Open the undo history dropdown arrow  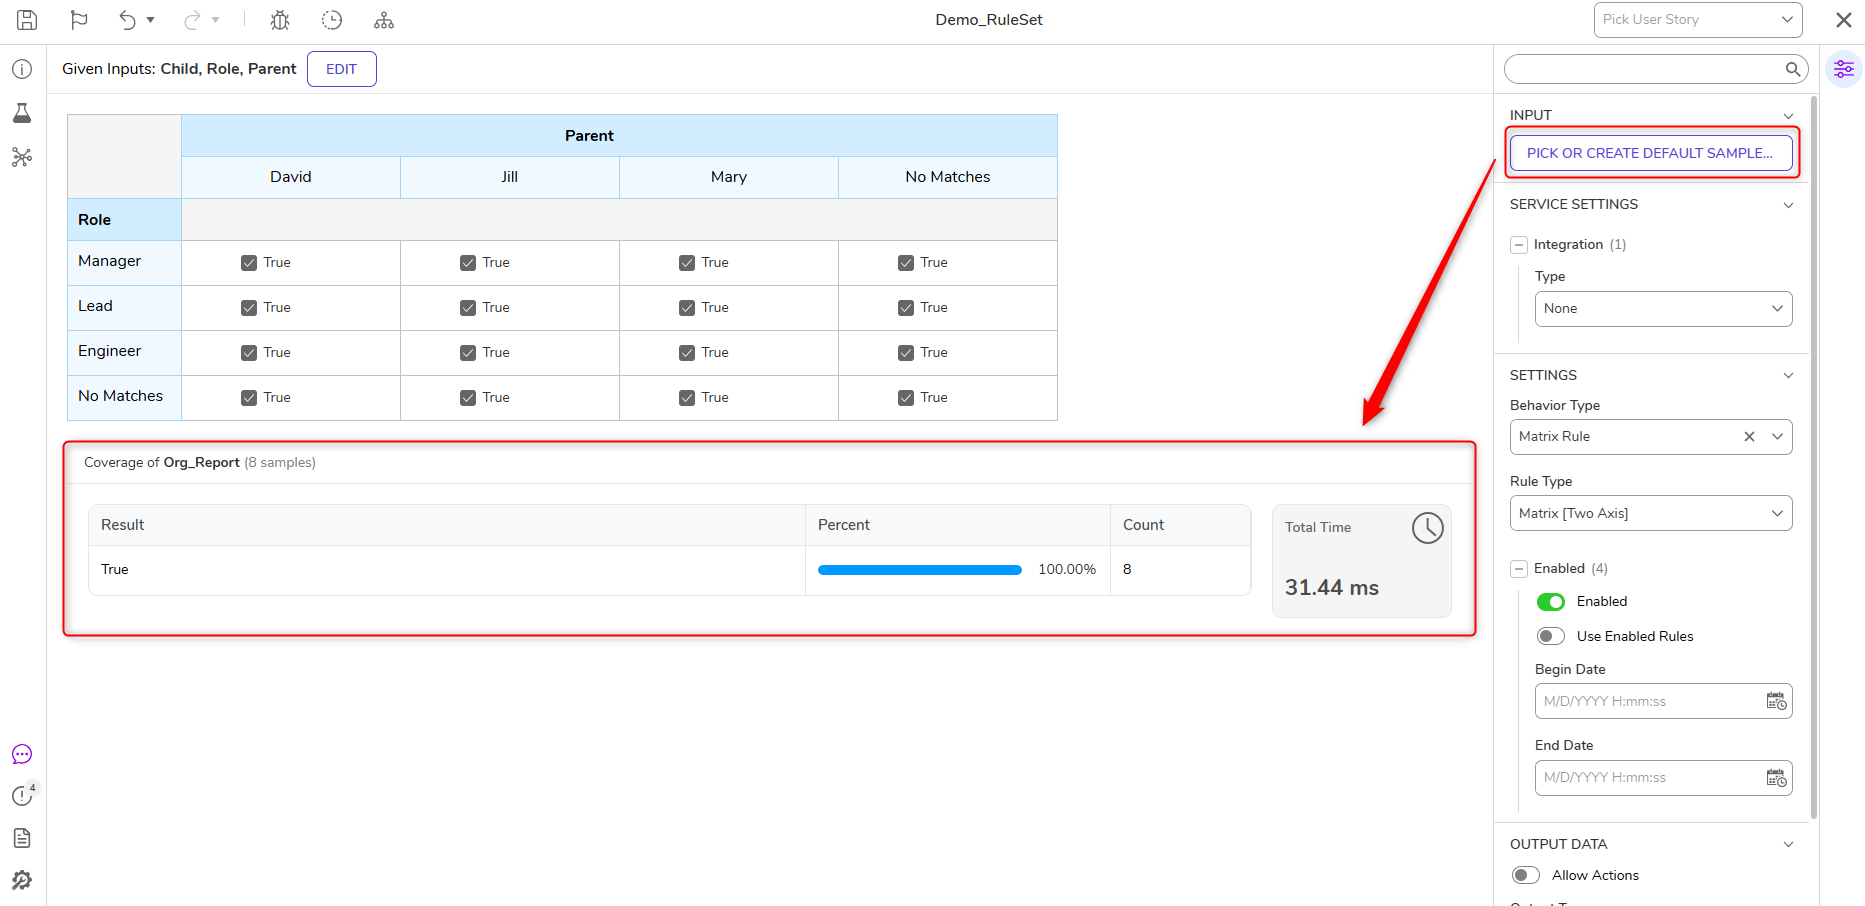[x=150, y=20]
